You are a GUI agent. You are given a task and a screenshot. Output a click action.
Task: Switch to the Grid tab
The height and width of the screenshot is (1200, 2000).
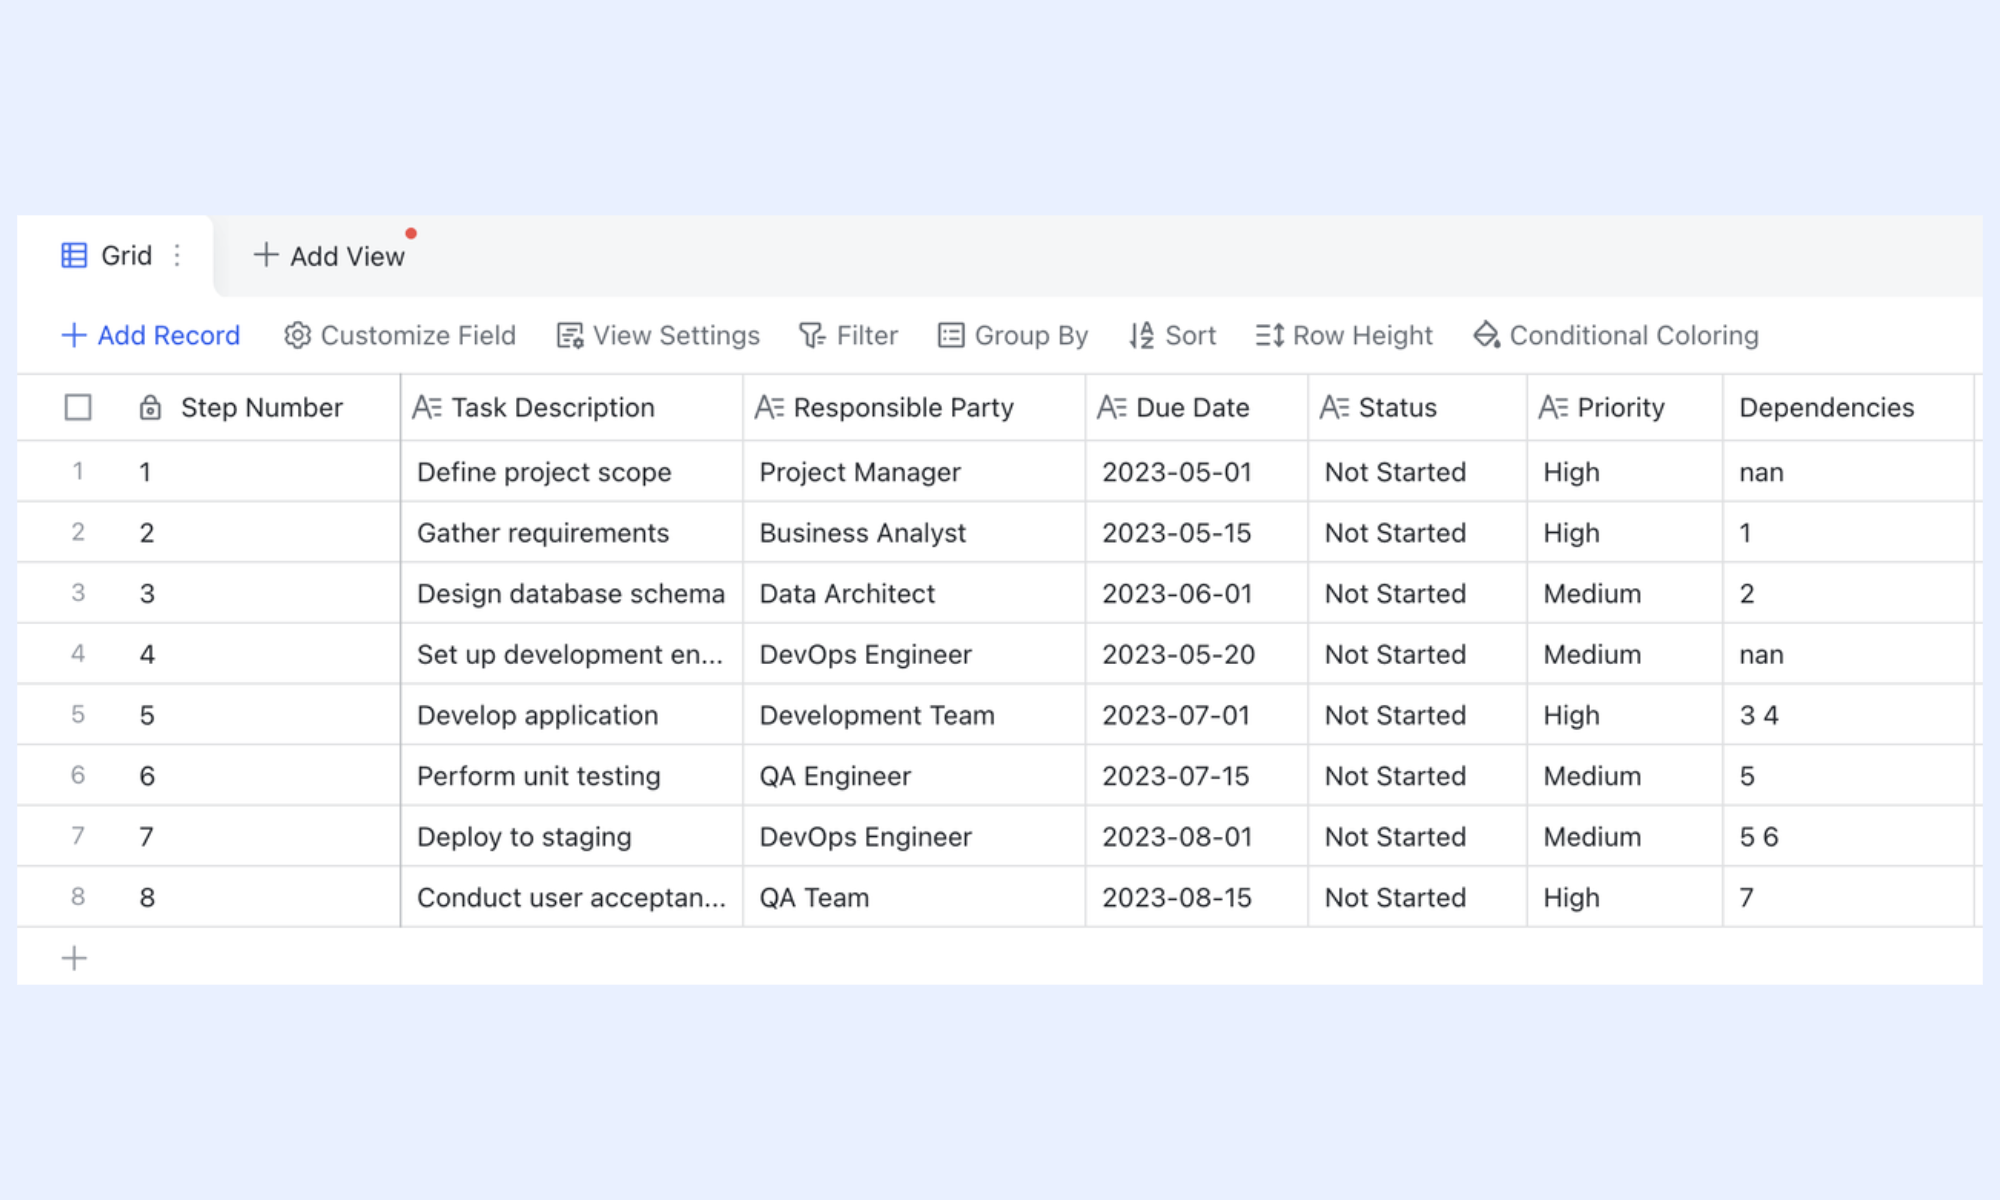(x=115, y=256)
